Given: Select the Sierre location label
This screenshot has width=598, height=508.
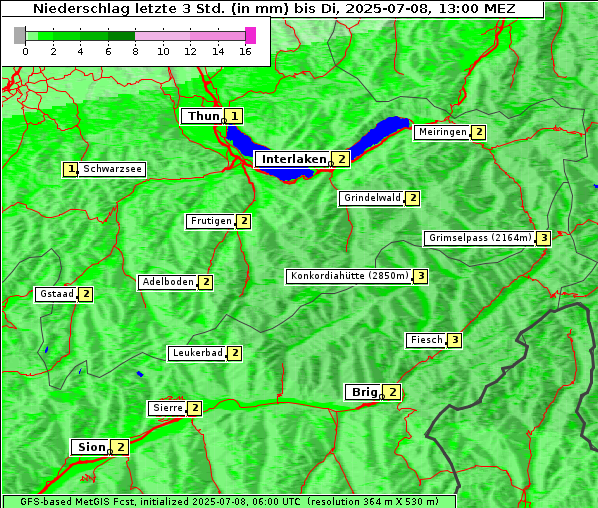Looking at the screenshot, I should click(167, 408).
